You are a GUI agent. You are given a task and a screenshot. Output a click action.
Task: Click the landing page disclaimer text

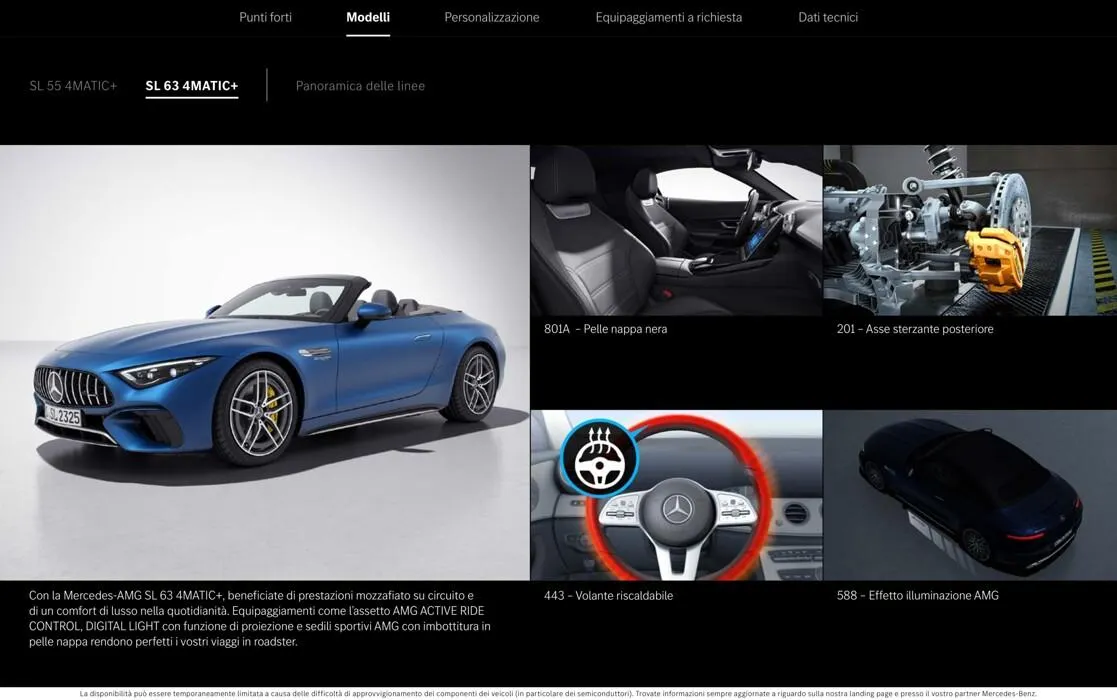click(558, 691)
